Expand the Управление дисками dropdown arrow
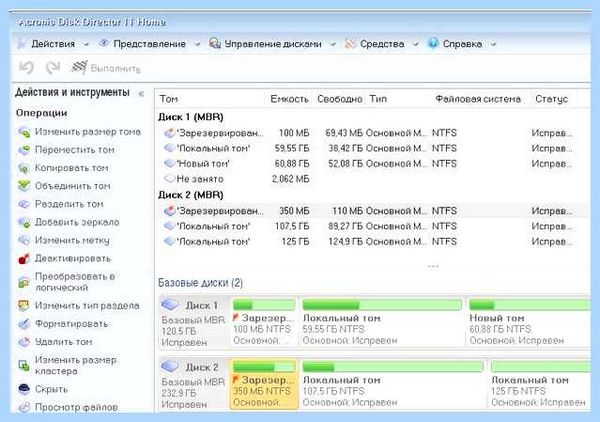This screenshot has height=422, width=600. coord(333,45)
